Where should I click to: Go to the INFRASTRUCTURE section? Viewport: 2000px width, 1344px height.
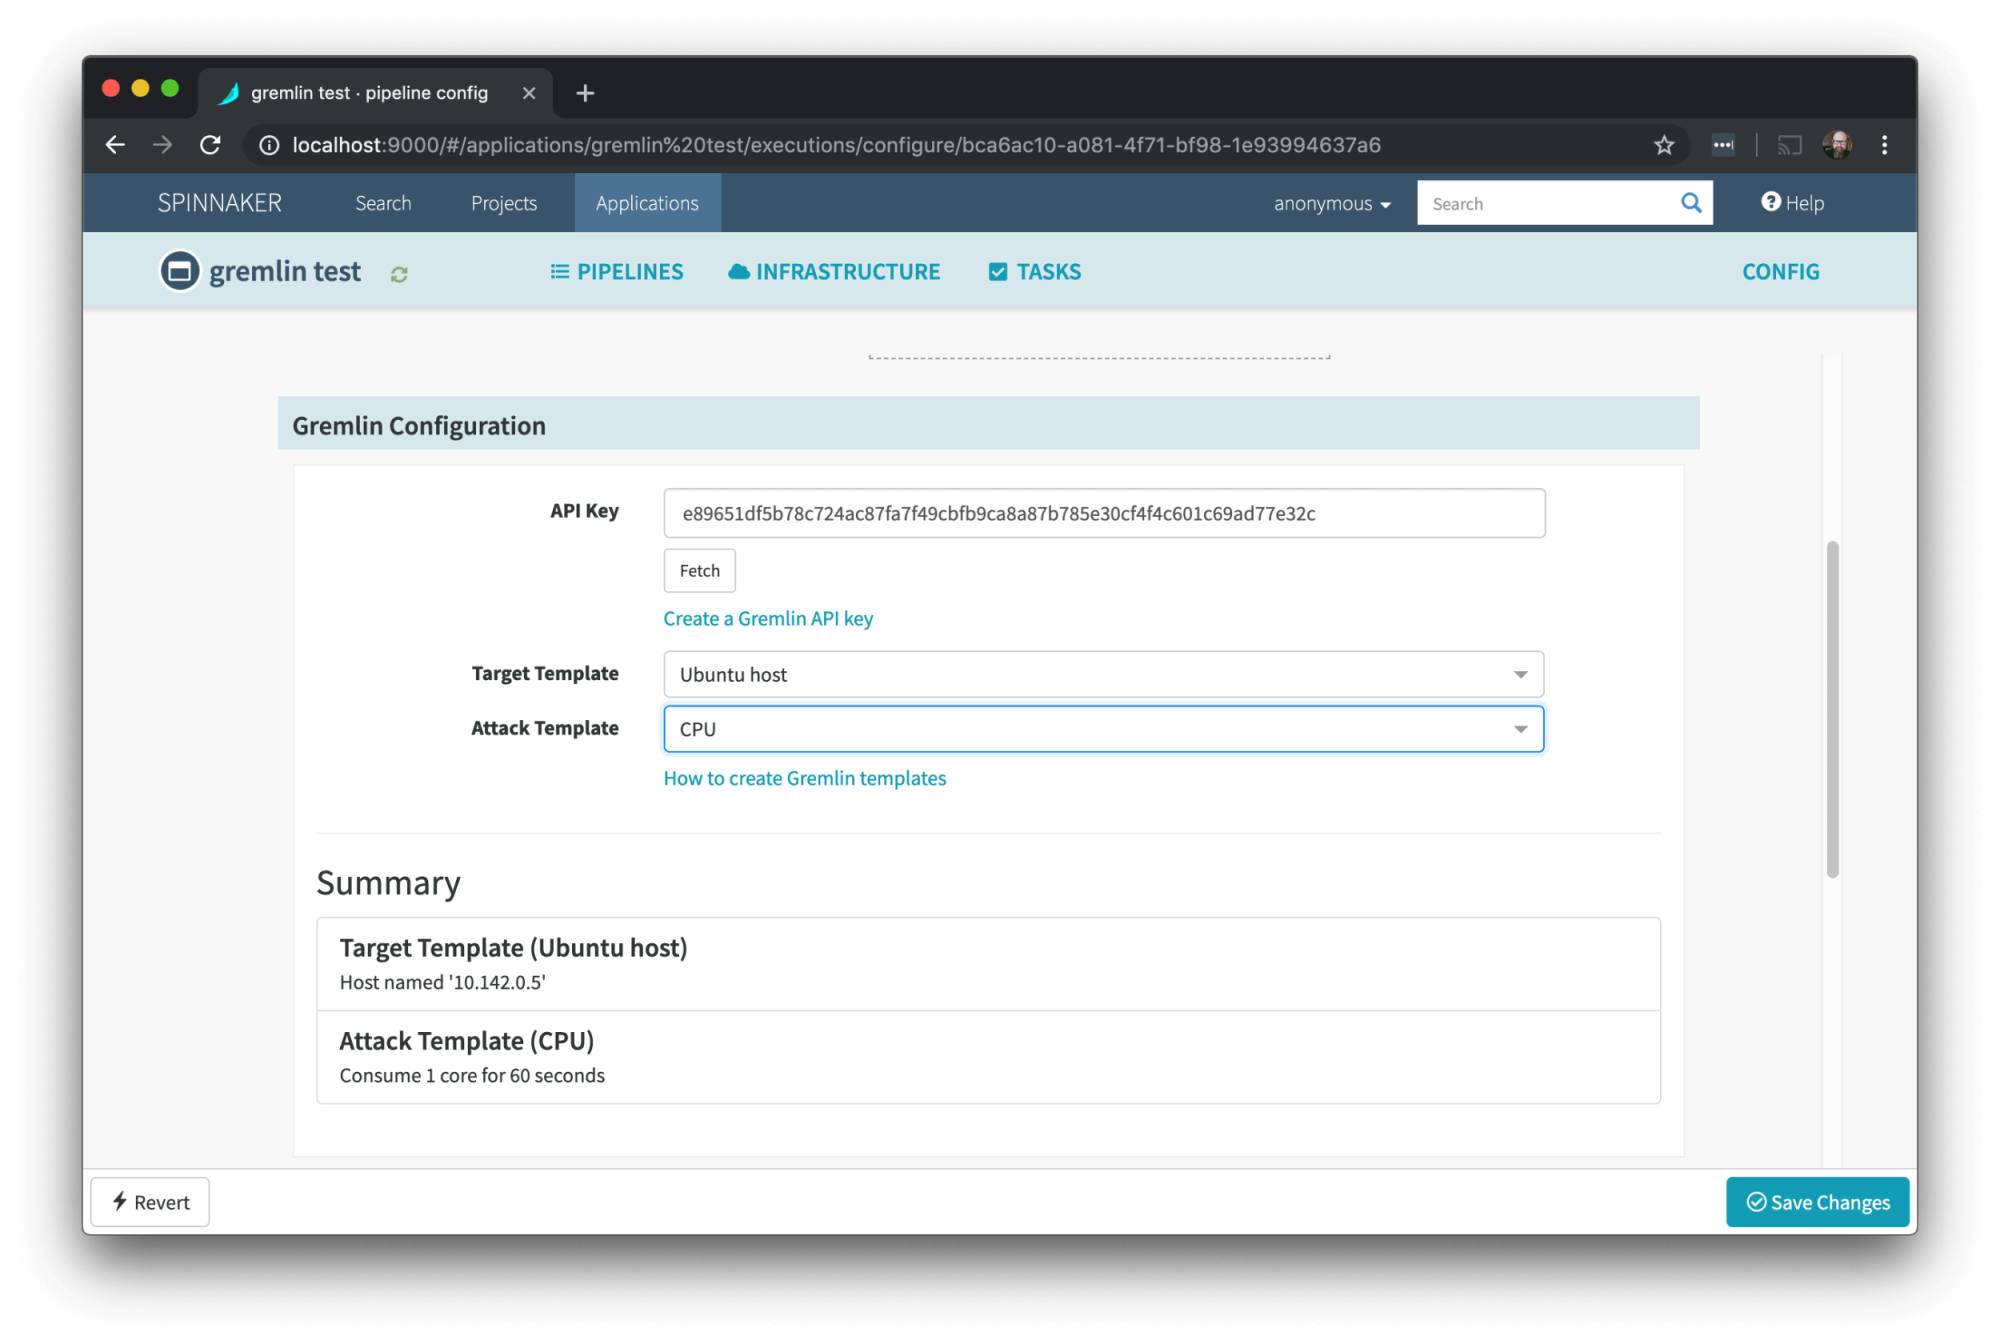834,272
